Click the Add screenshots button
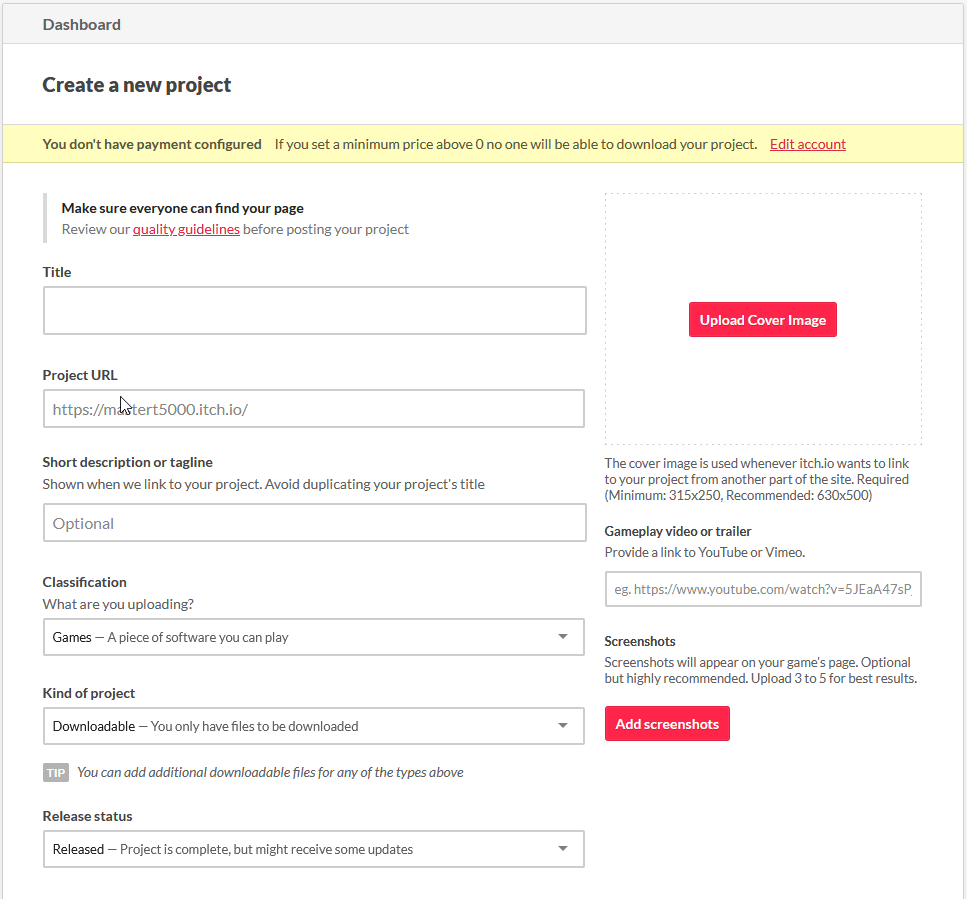The height and width of the screenshot is (899, 967). click(x=667, y=723)
